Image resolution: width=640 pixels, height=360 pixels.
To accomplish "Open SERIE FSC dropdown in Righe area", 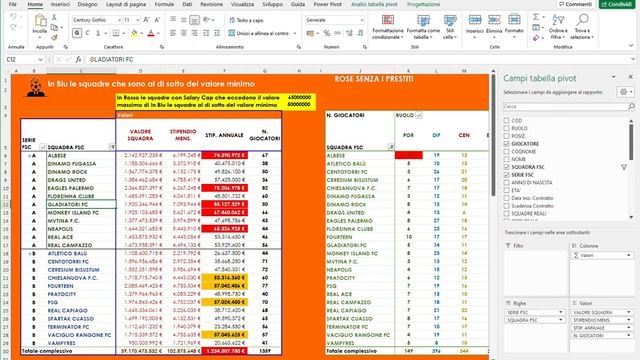I will 560,312.
